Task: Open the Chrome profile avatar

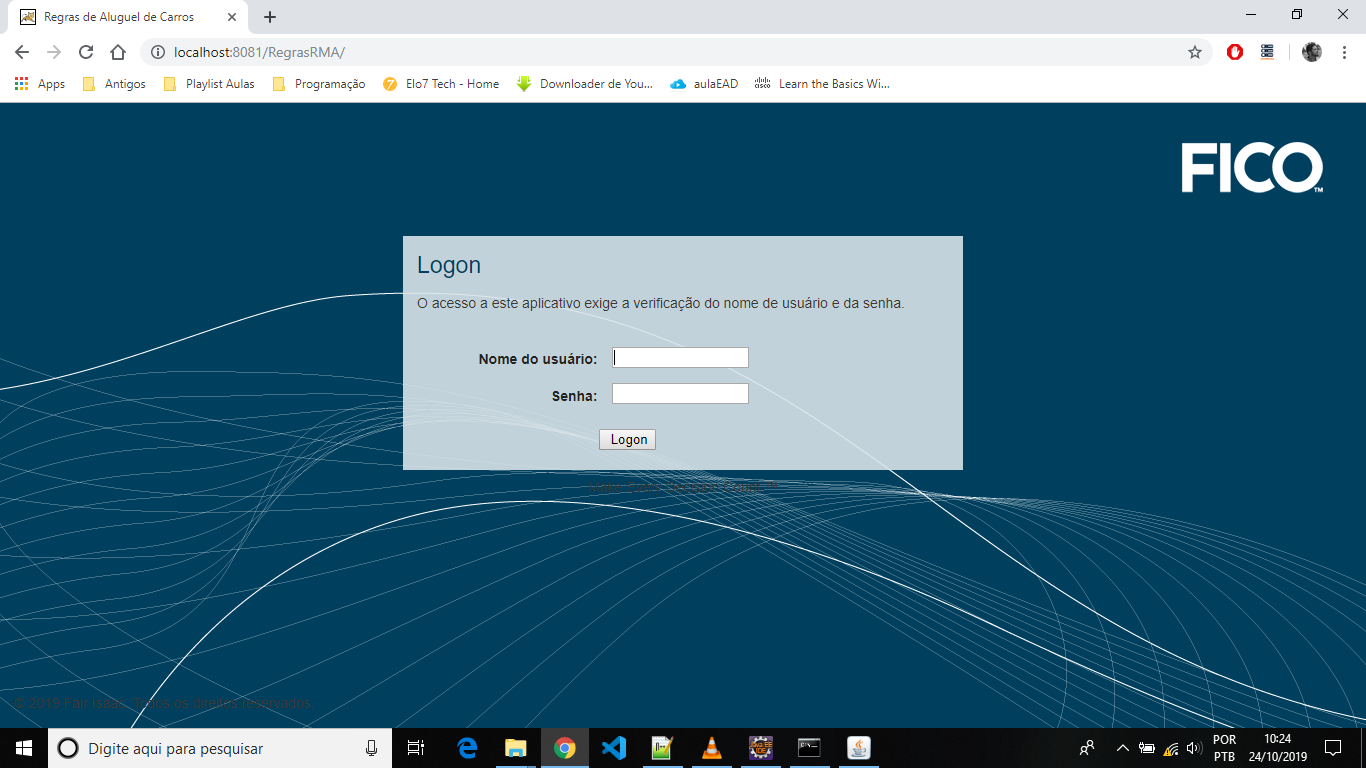Action: tap(1311, 52)
